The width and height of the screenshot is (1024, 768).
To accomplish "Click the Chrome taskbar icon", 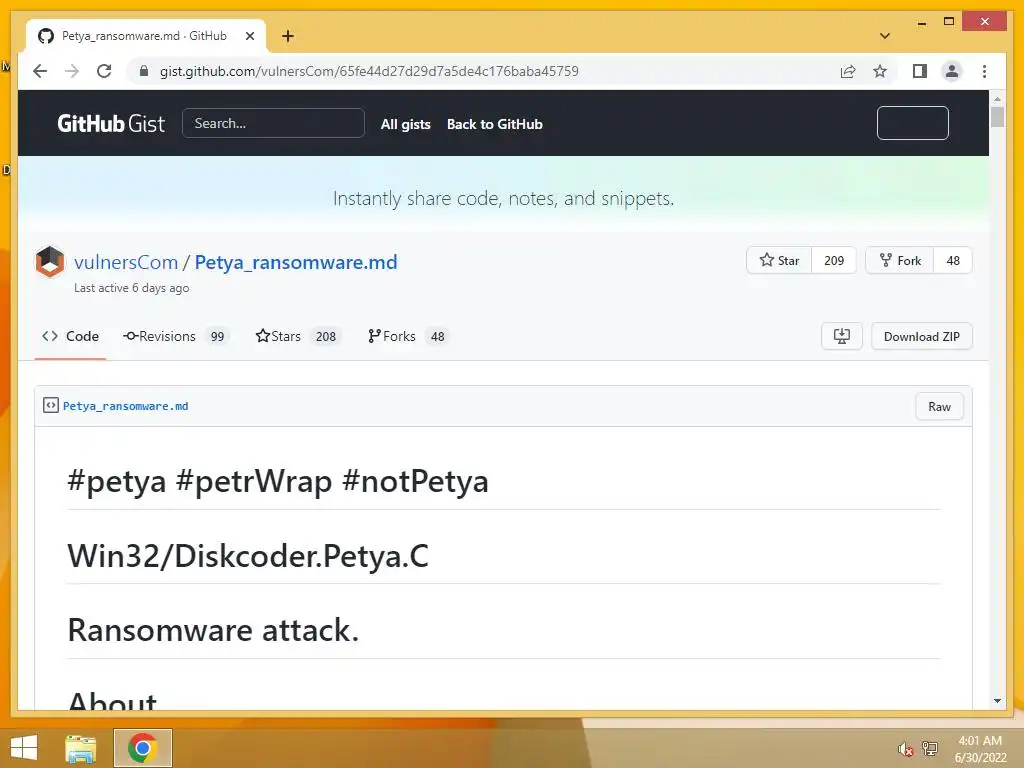I will [x=142, y=748].
